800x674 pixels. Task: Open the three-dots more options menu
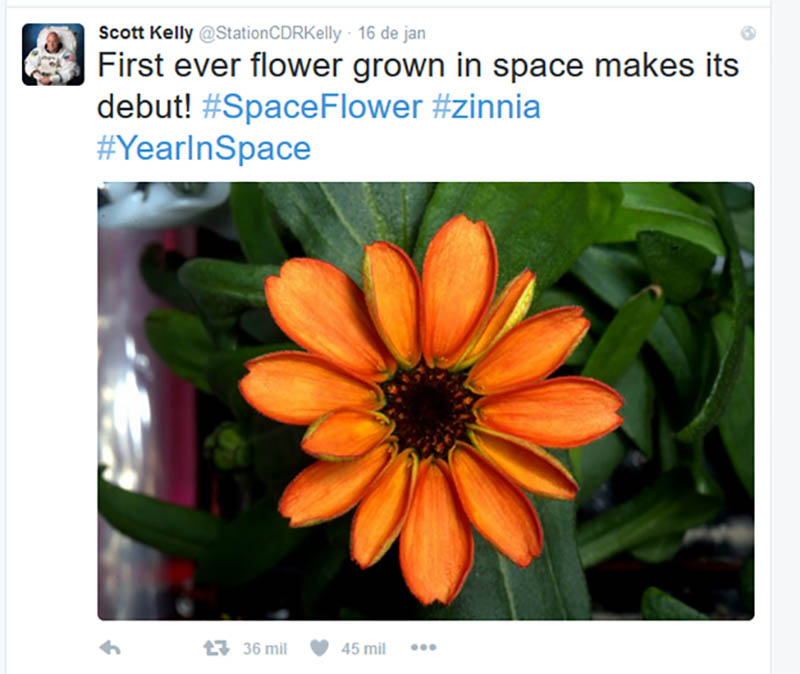pos(424,647)
